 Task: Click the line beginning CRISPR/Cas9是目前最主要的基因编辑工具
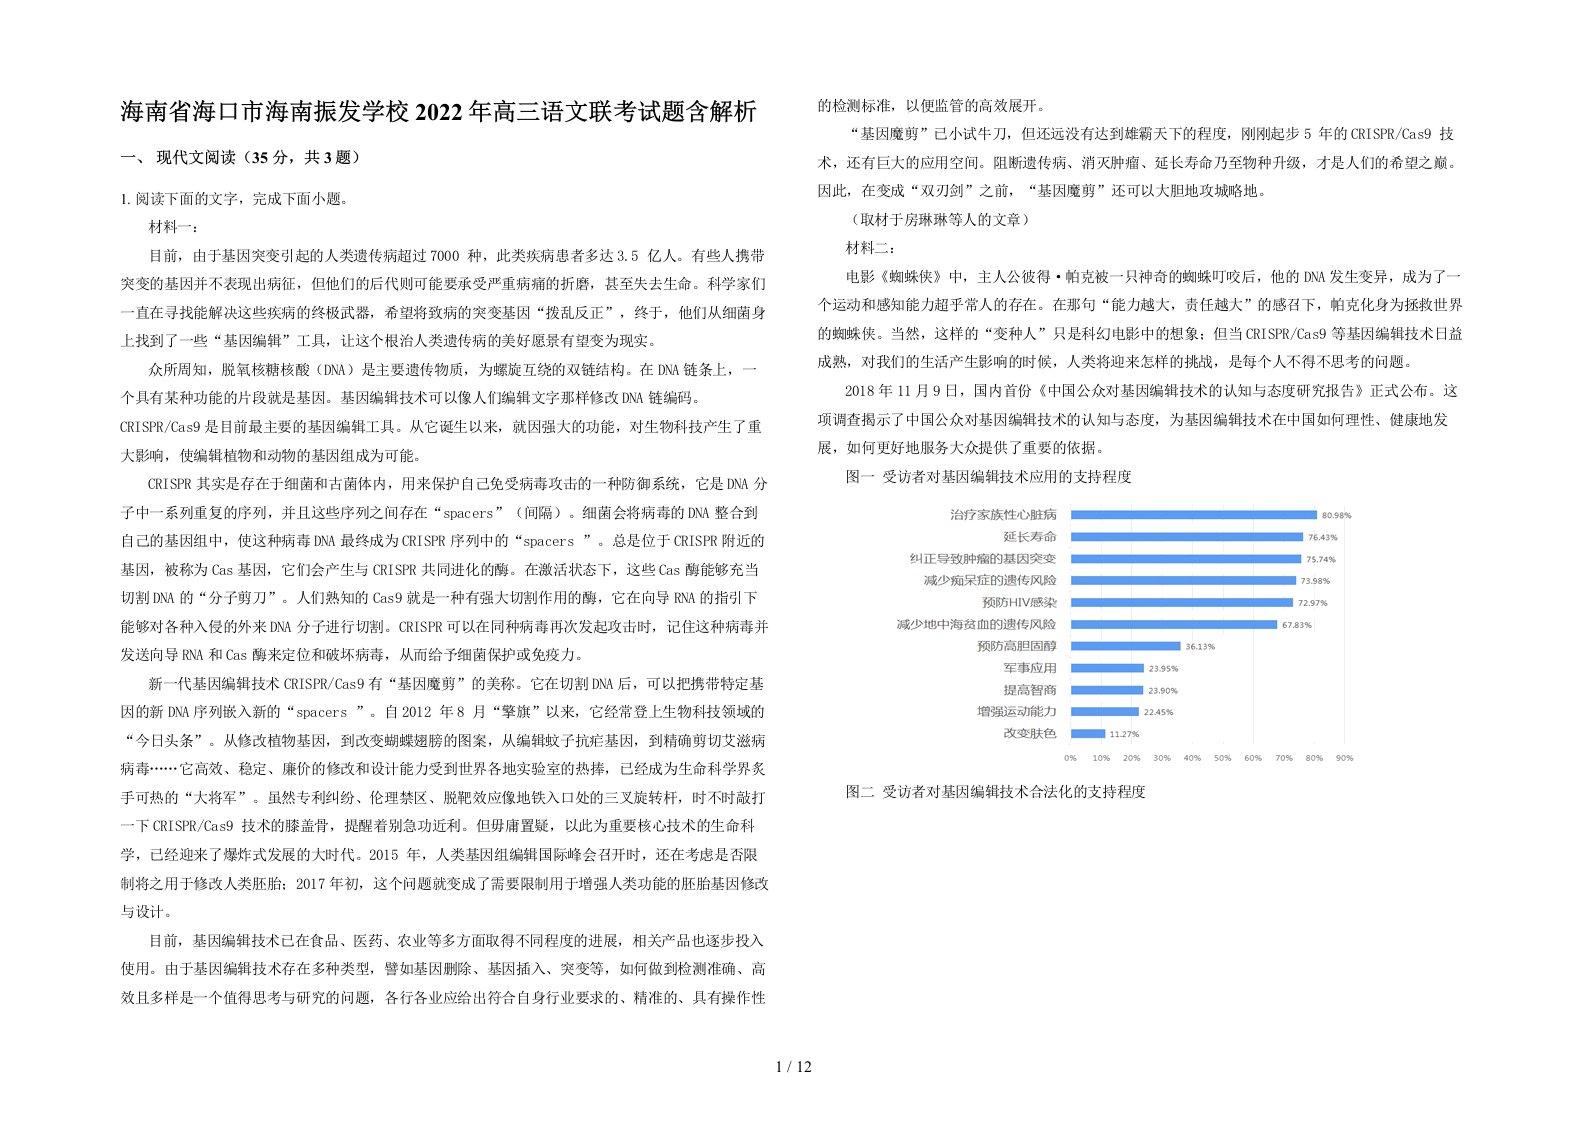pyautogui.click(x=441, y=427)
